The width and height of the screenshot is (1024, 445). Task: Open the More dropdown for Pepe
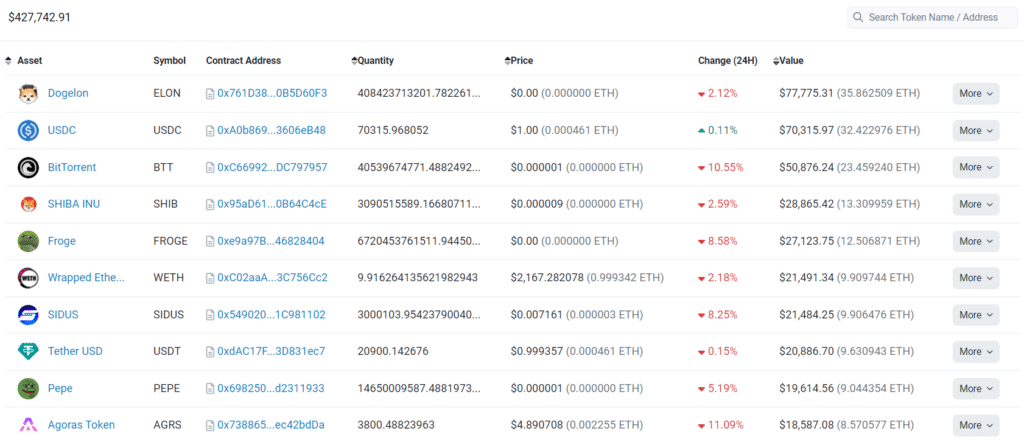tap(976, 389)
